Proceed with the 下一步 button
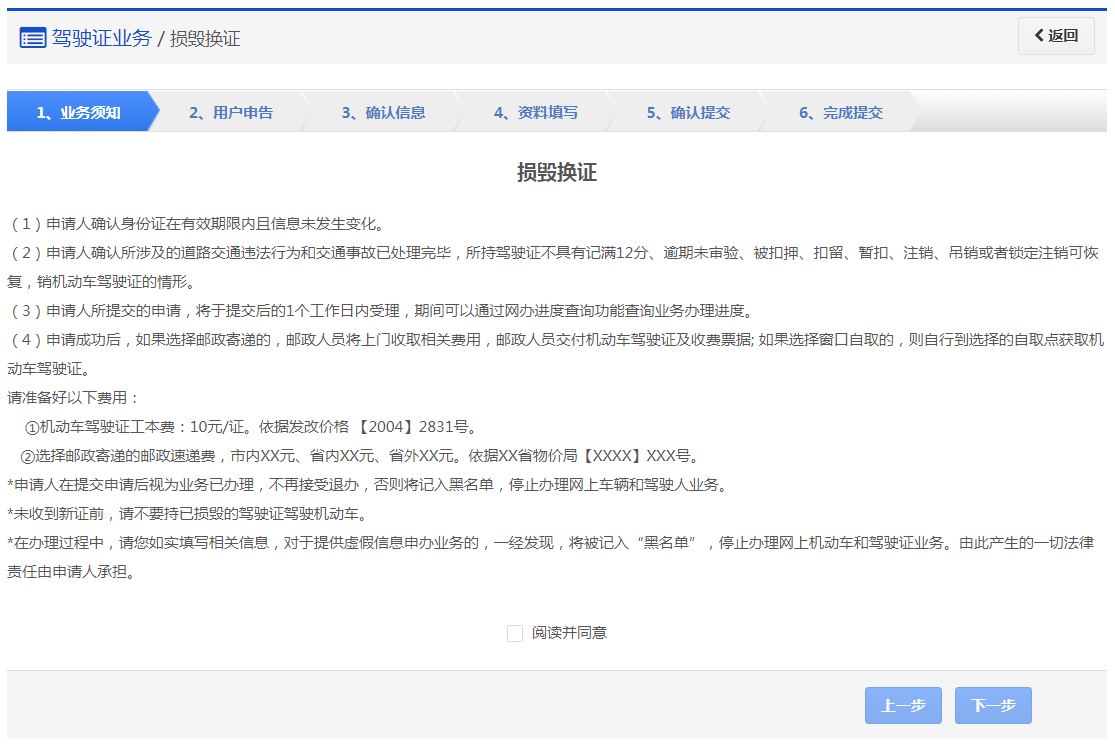 click(993, 706)
